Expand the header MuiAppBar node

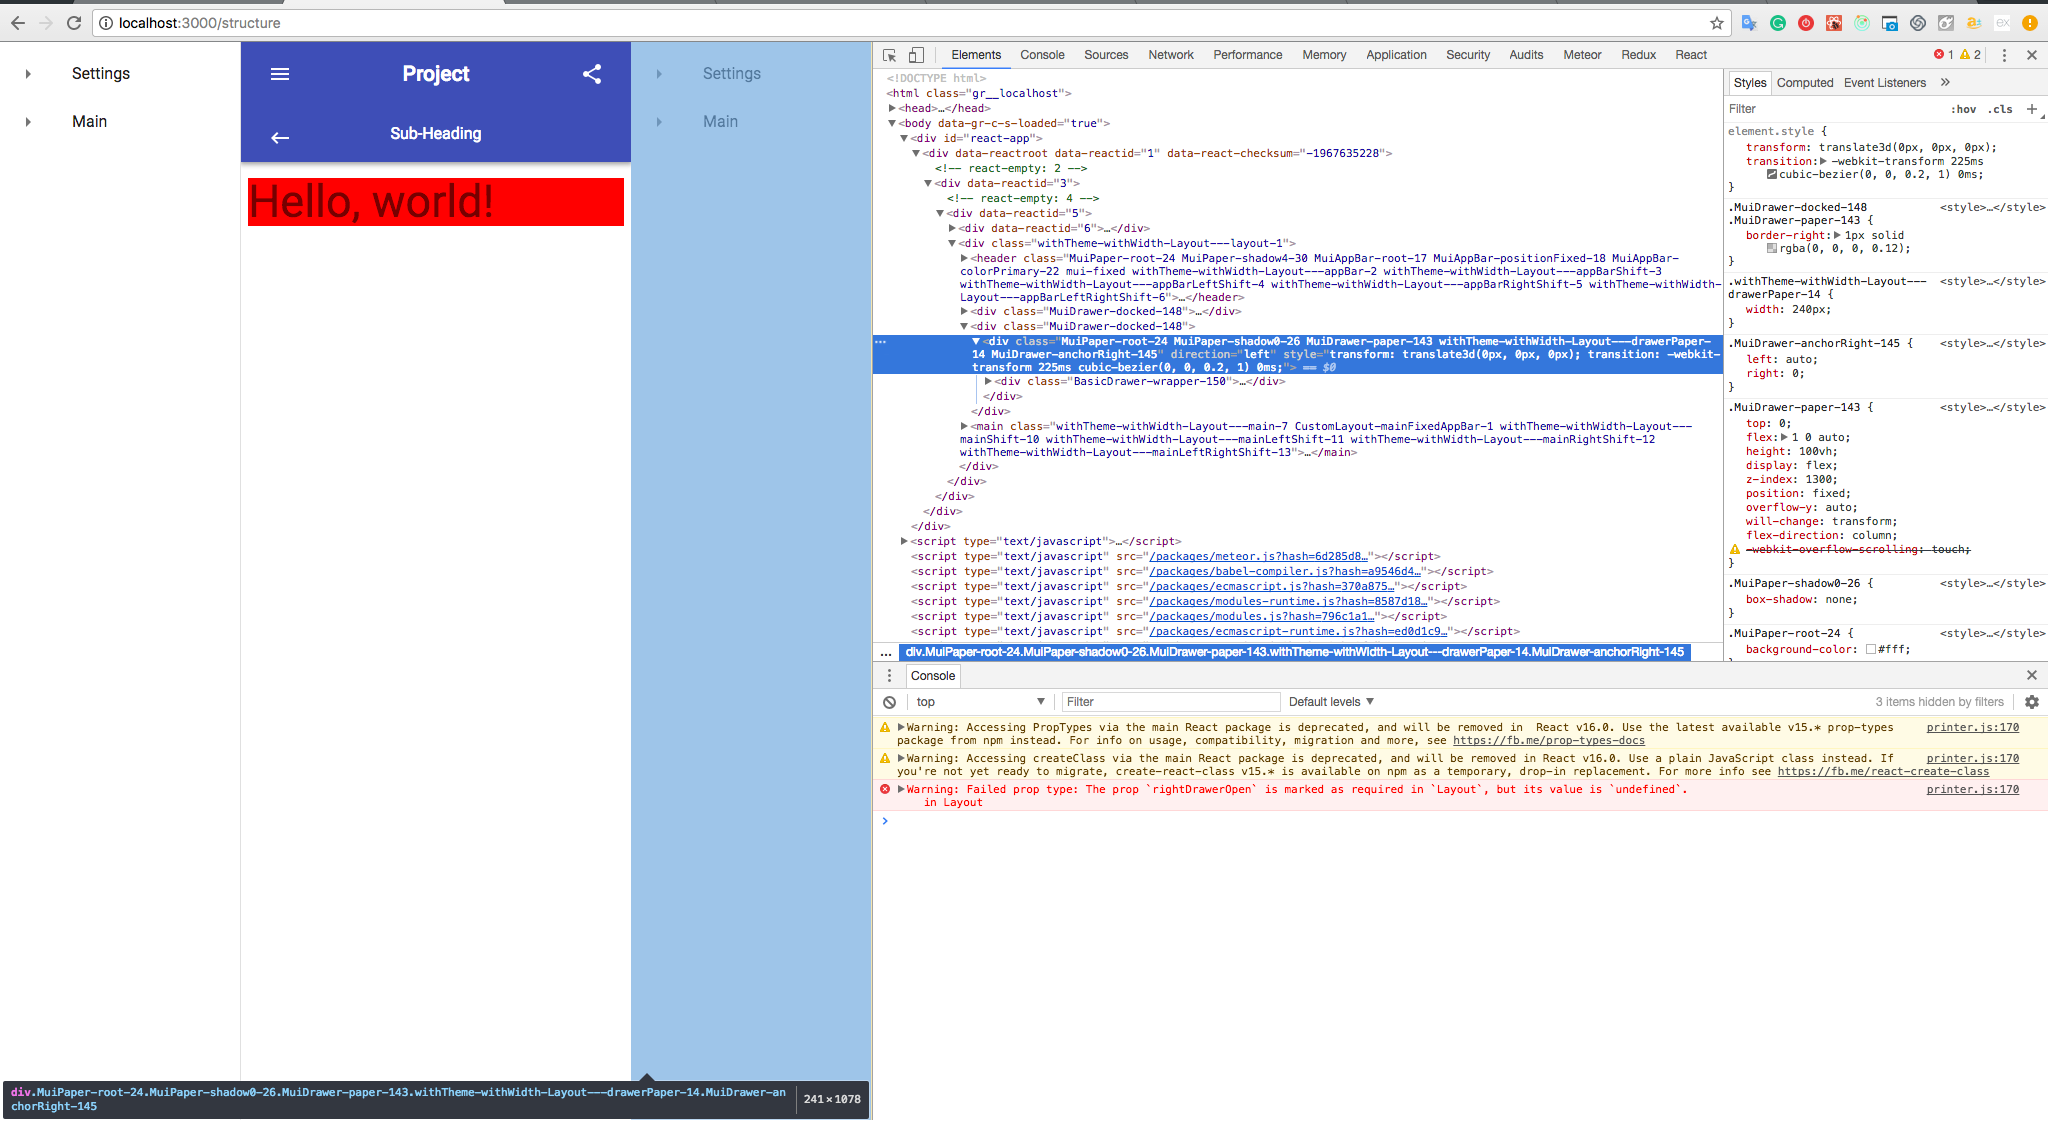point(964,258)
